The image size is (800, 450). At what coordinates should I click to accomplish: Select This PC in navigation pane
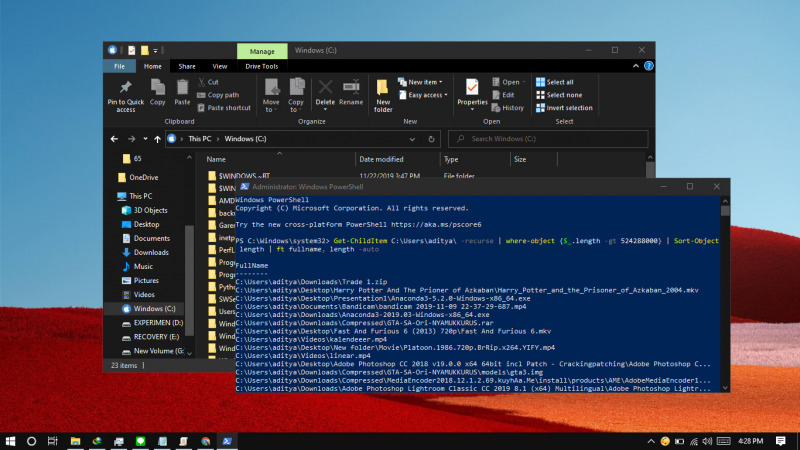pos(135,196)
